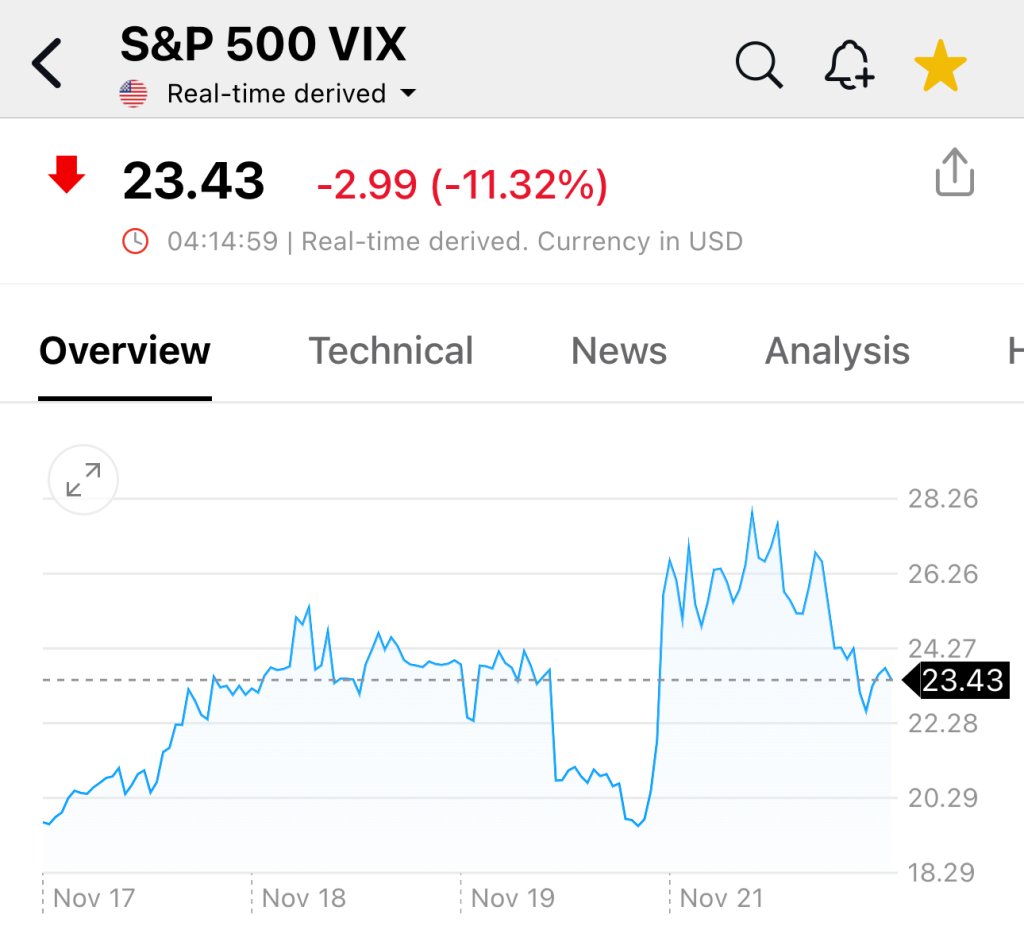Expand chart to fullscreen

click(x=83, y=480)
